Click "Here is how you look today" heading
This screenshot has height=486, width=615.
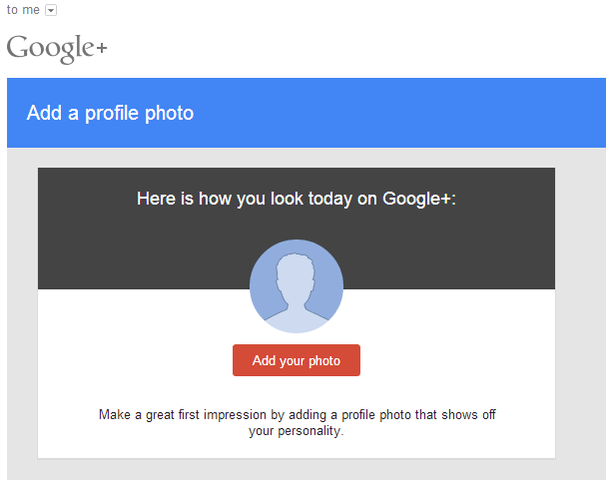[296, 199]
